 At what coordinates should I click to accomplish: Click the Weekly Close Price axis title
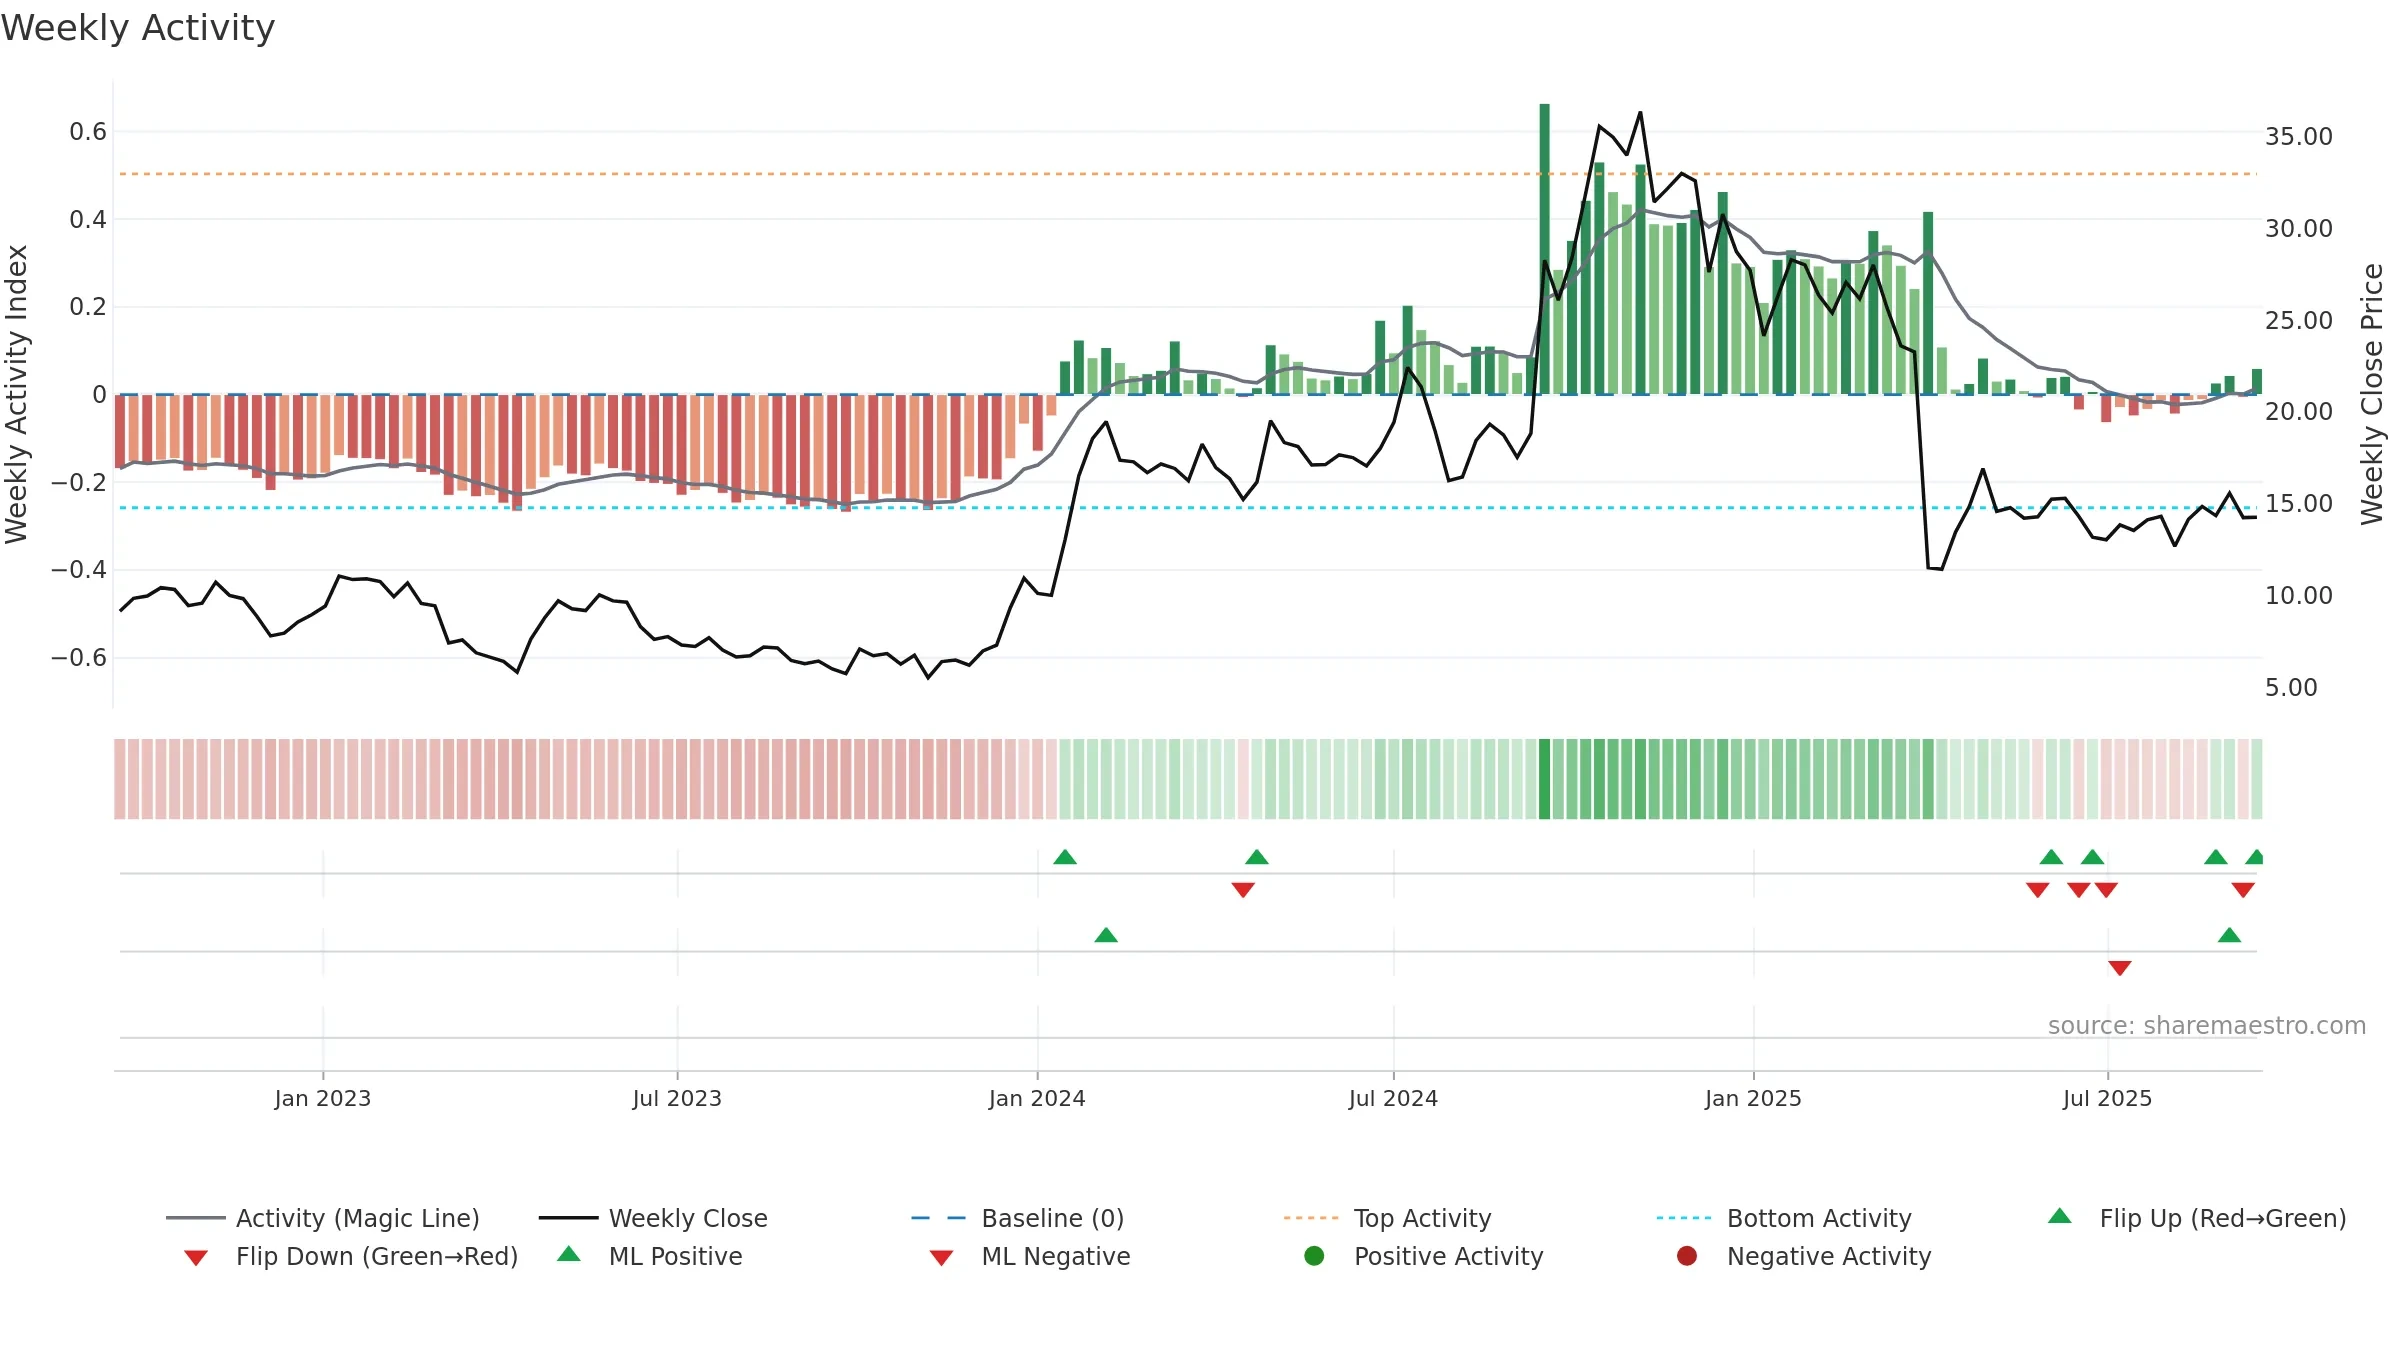click(x=2372, y=394)
